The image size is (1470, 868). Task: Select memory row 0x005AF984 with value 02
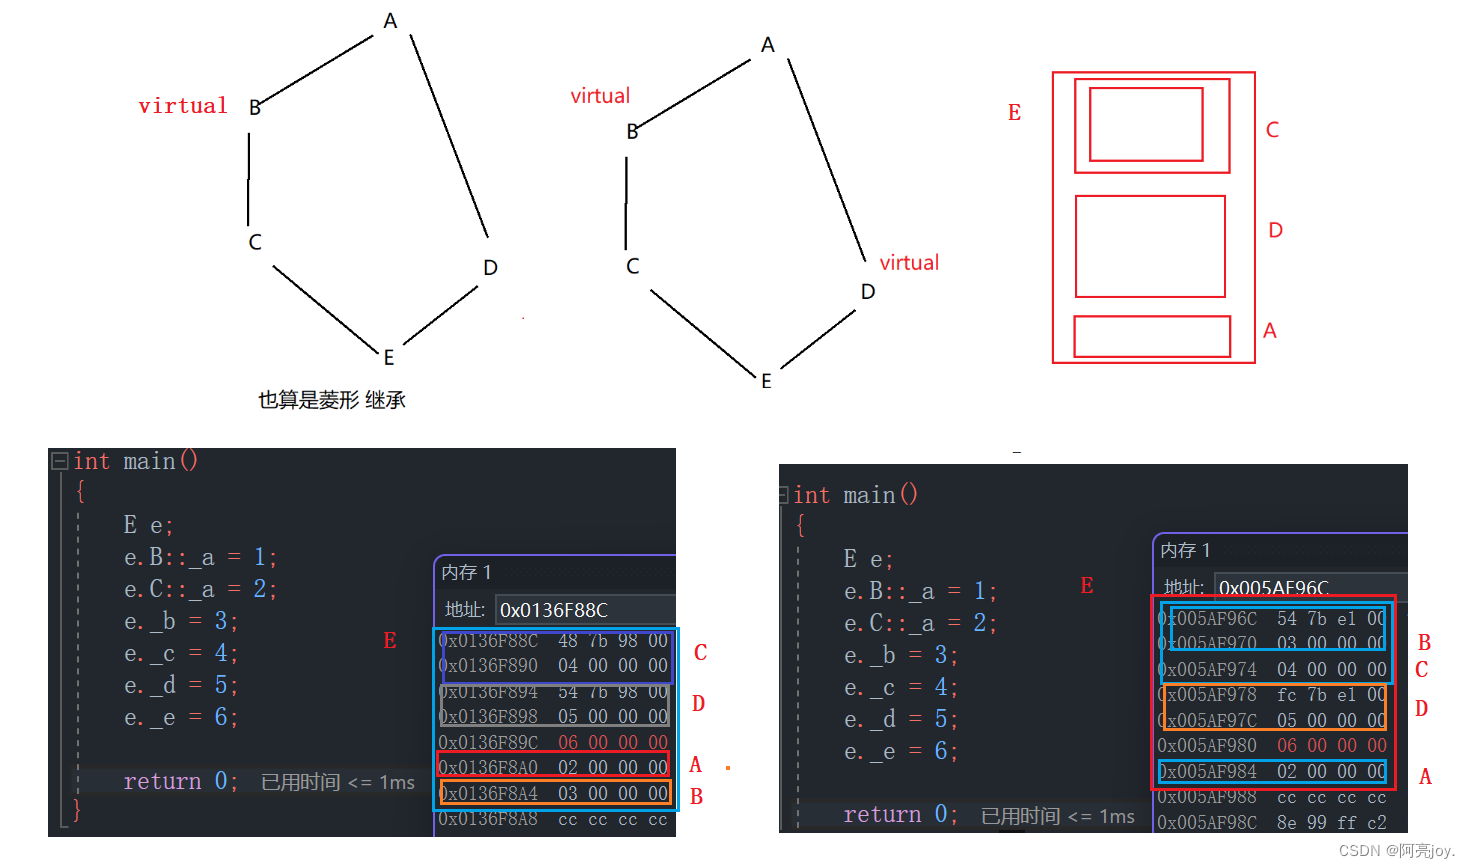1273,772
